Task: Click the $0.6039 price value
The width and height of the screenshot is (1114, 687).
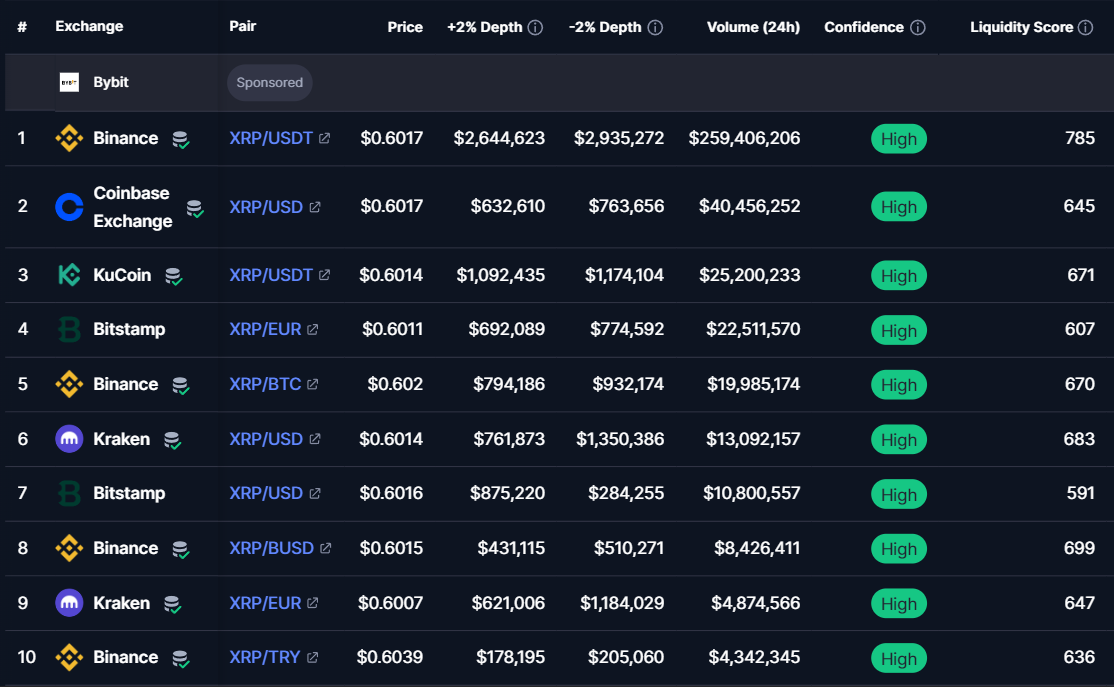Action: click(389, 657)
